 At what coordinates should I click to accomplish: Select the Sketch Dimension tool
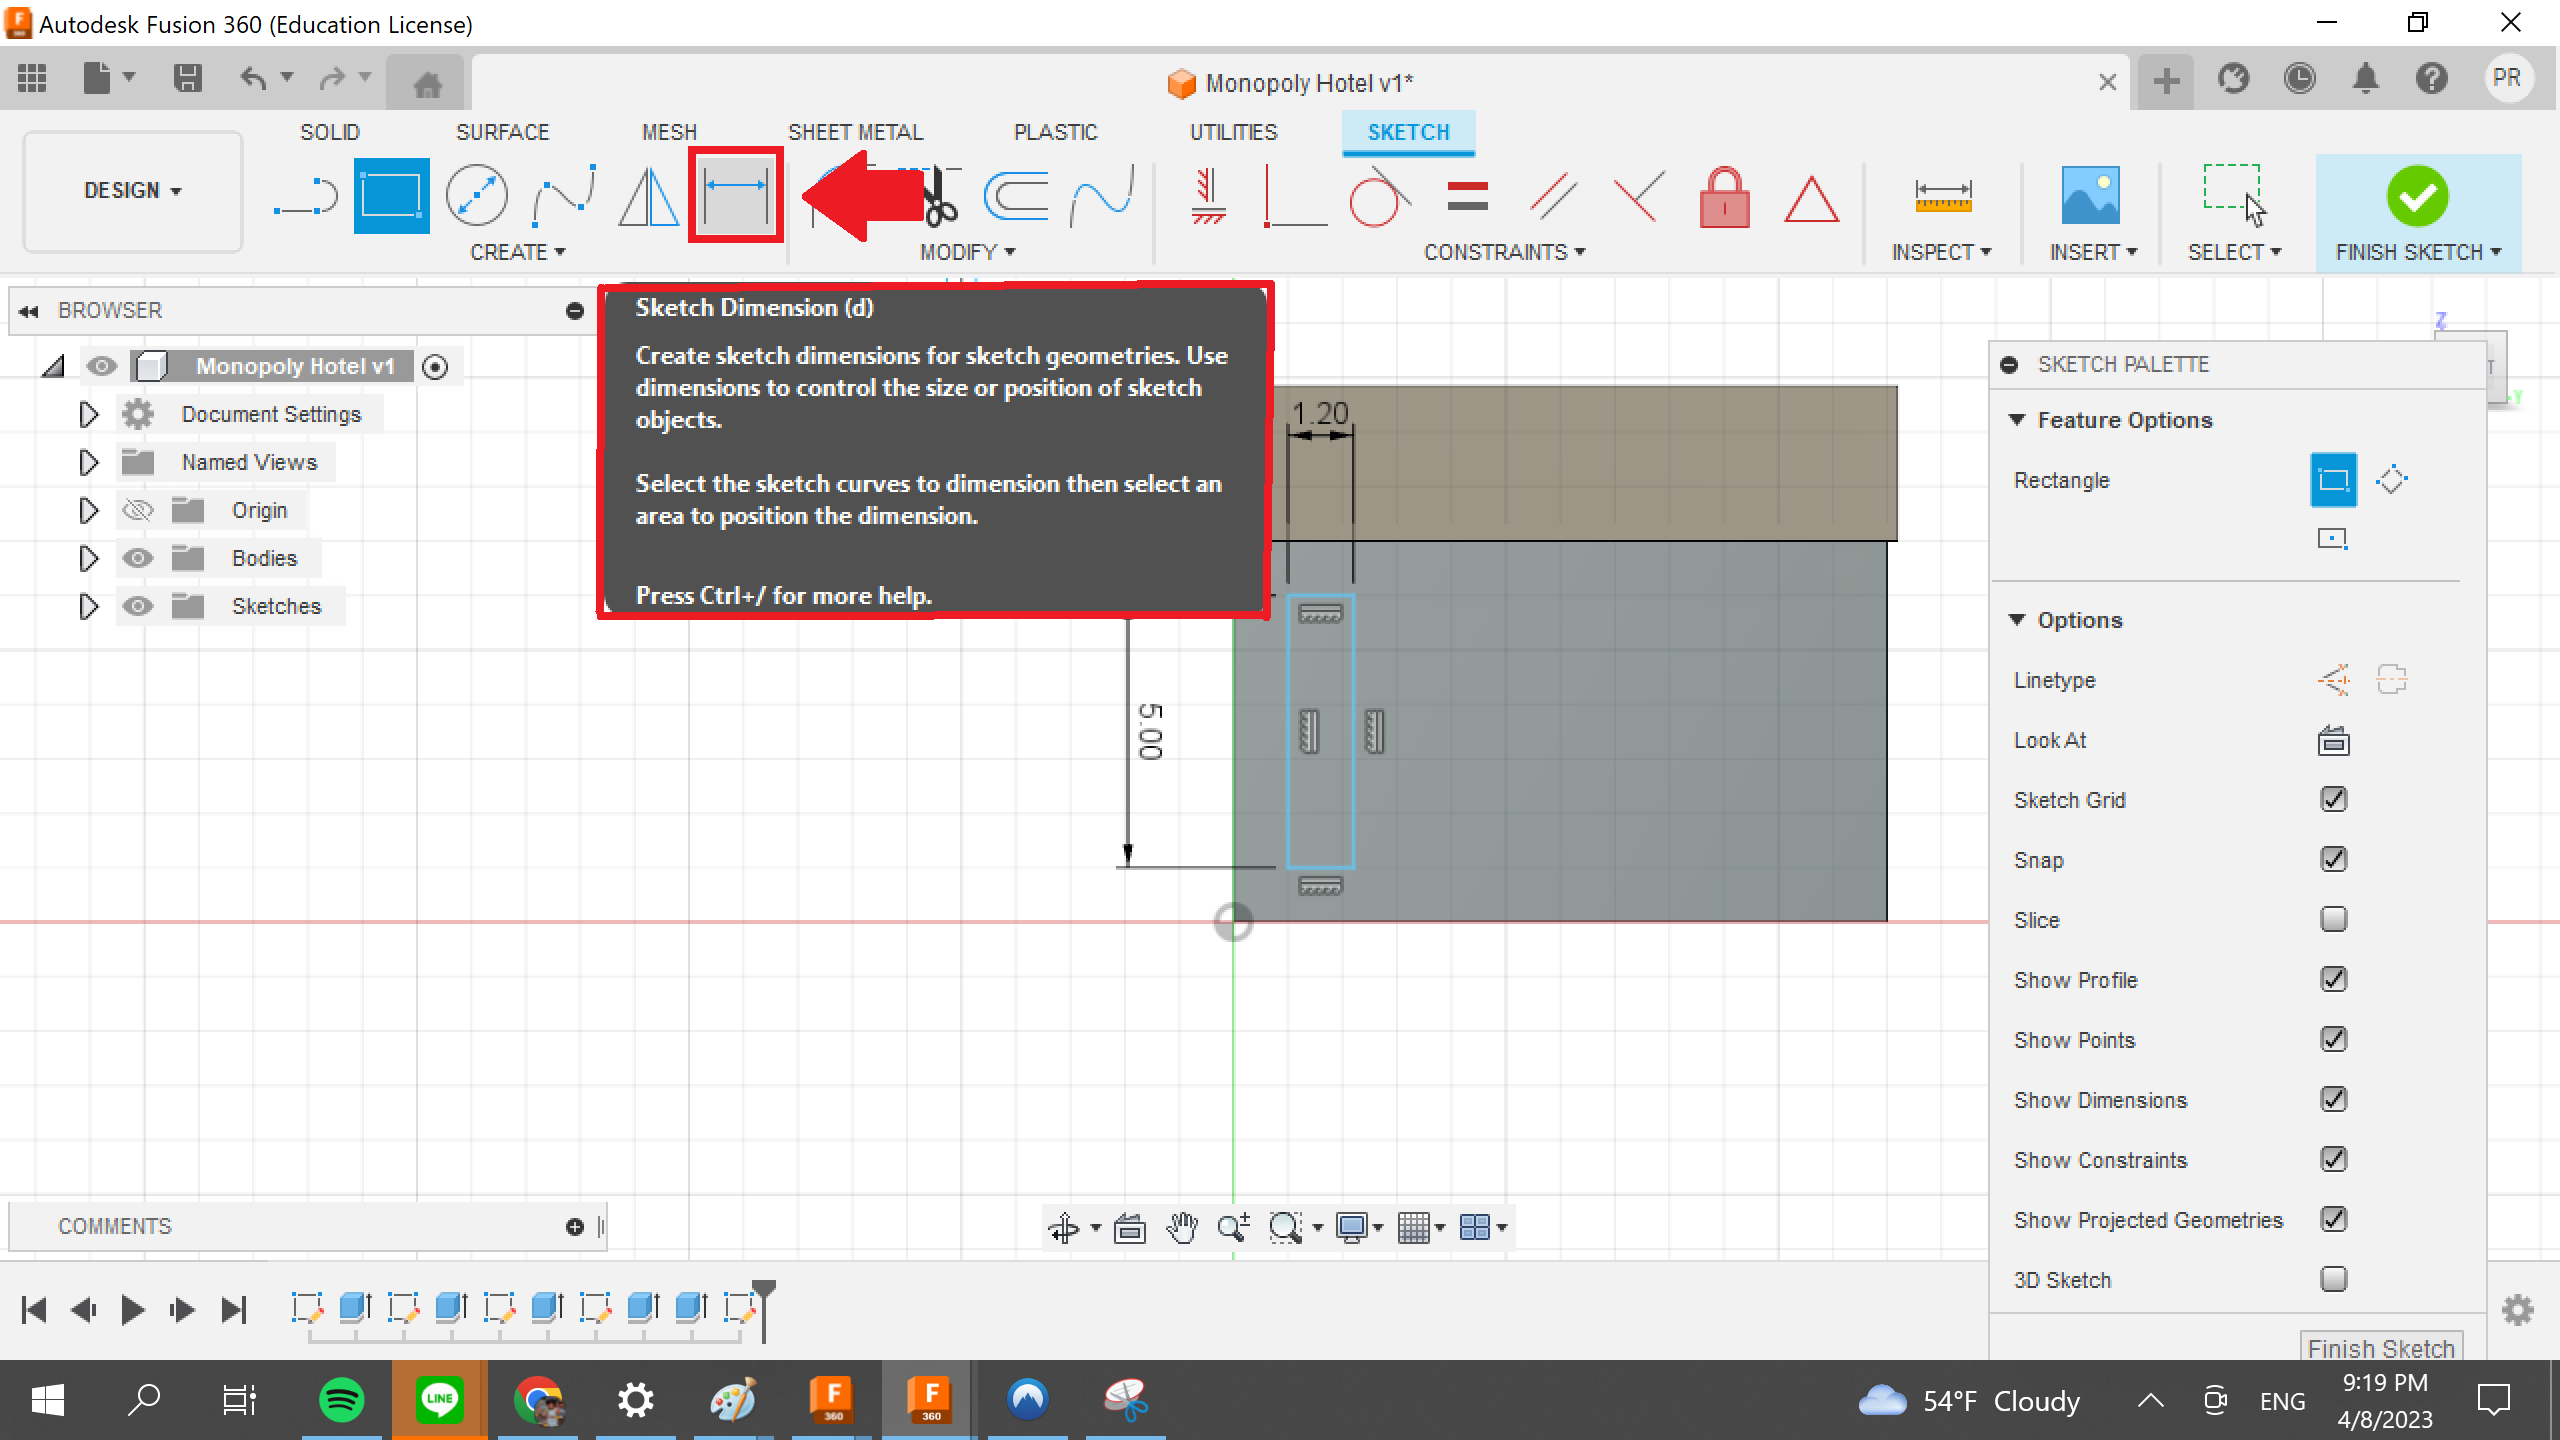pyautogui.click(x=735, y=194)
